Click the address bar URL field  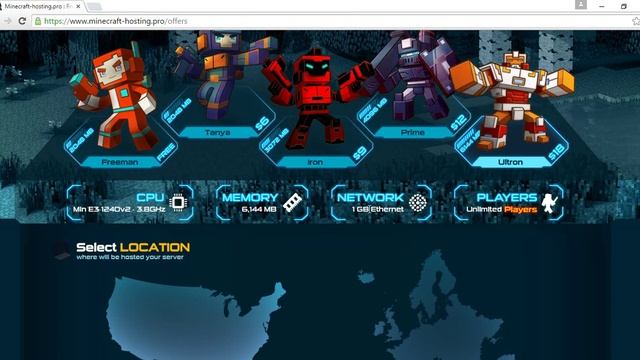click(331, 21)
